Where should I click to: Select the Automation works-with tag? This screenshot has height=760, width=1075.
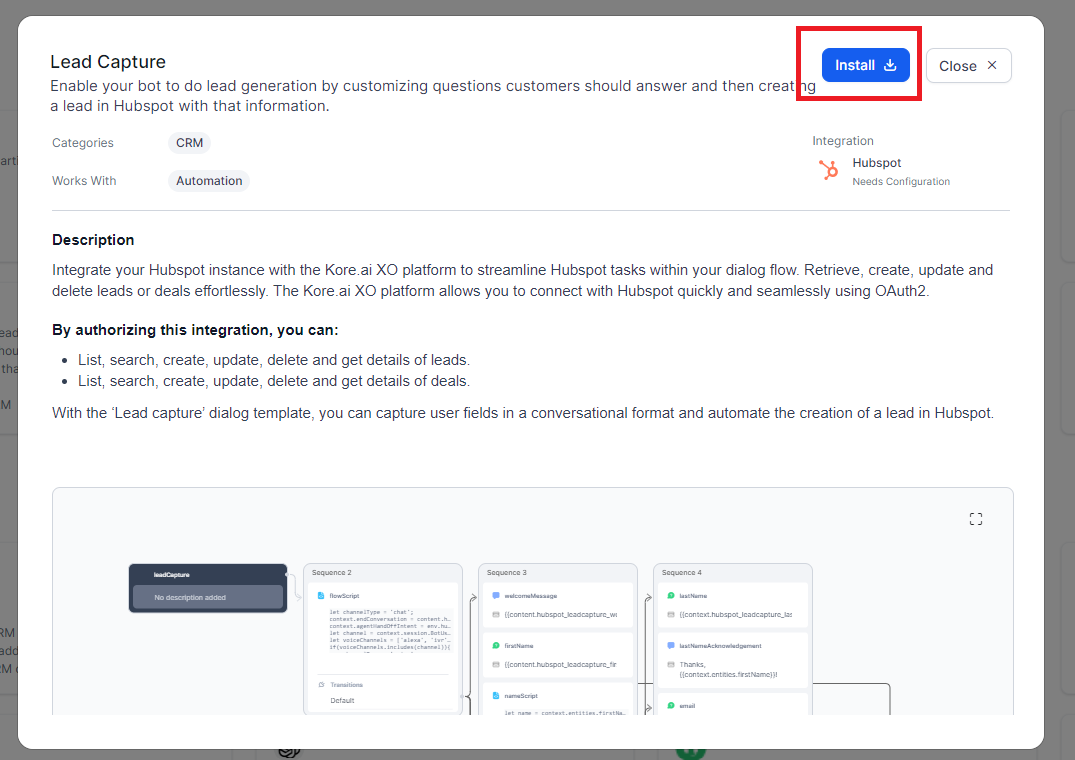click(x=209, y=181)
